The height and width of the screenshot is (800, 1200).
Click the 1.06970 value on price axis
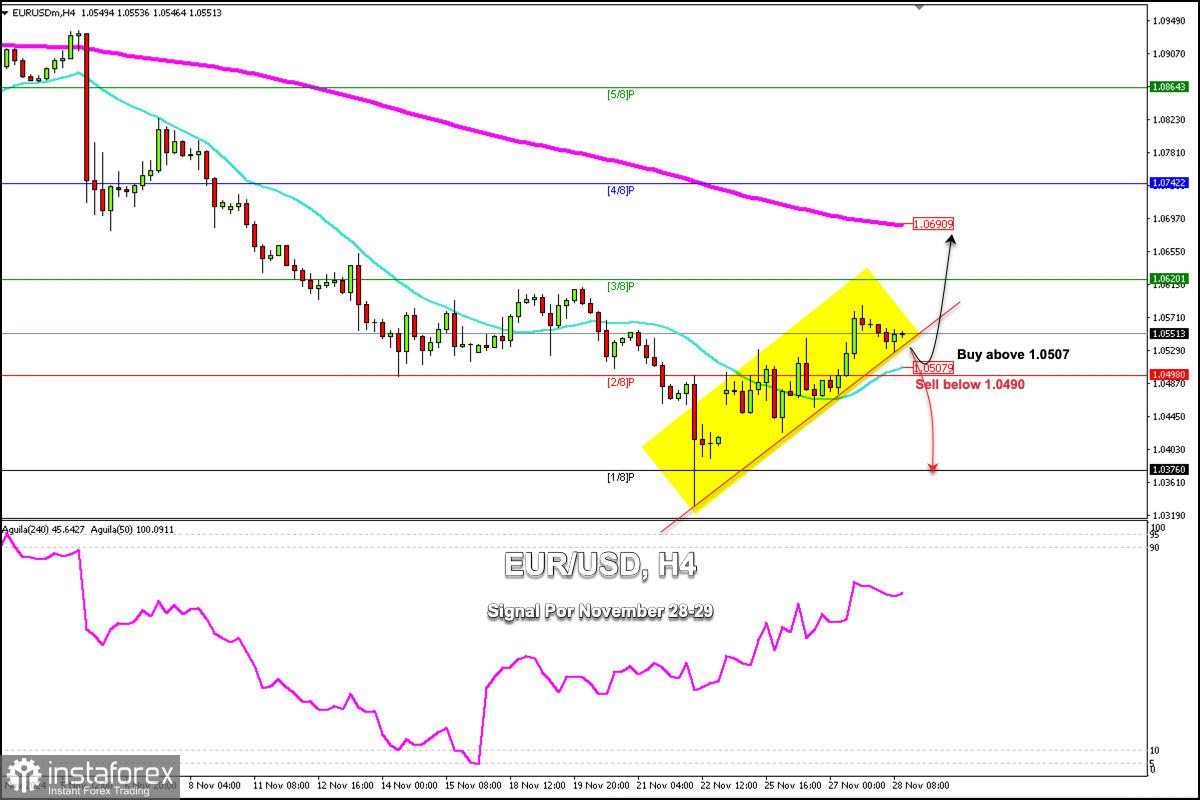coord(1168,219)
